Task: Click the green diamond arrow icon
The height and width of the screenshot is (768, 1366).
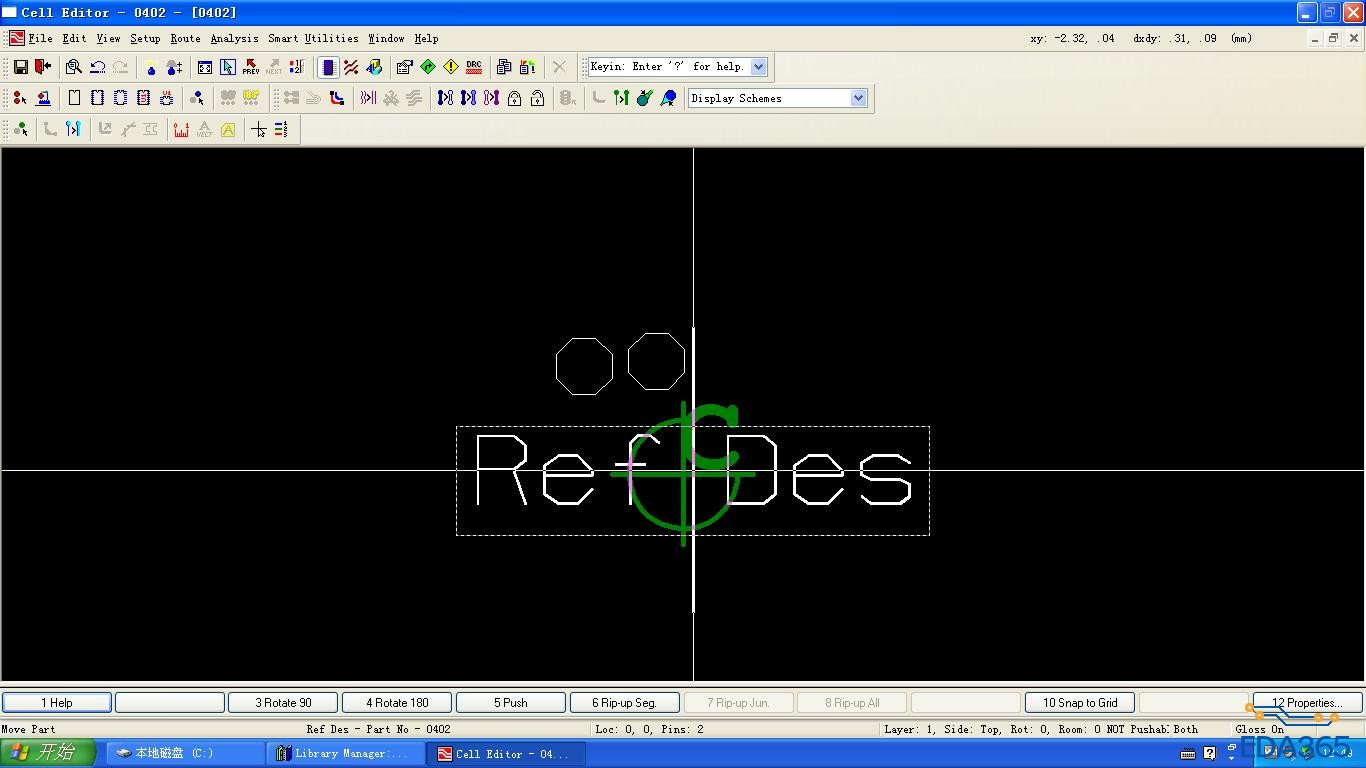Action: pos(428,67)
